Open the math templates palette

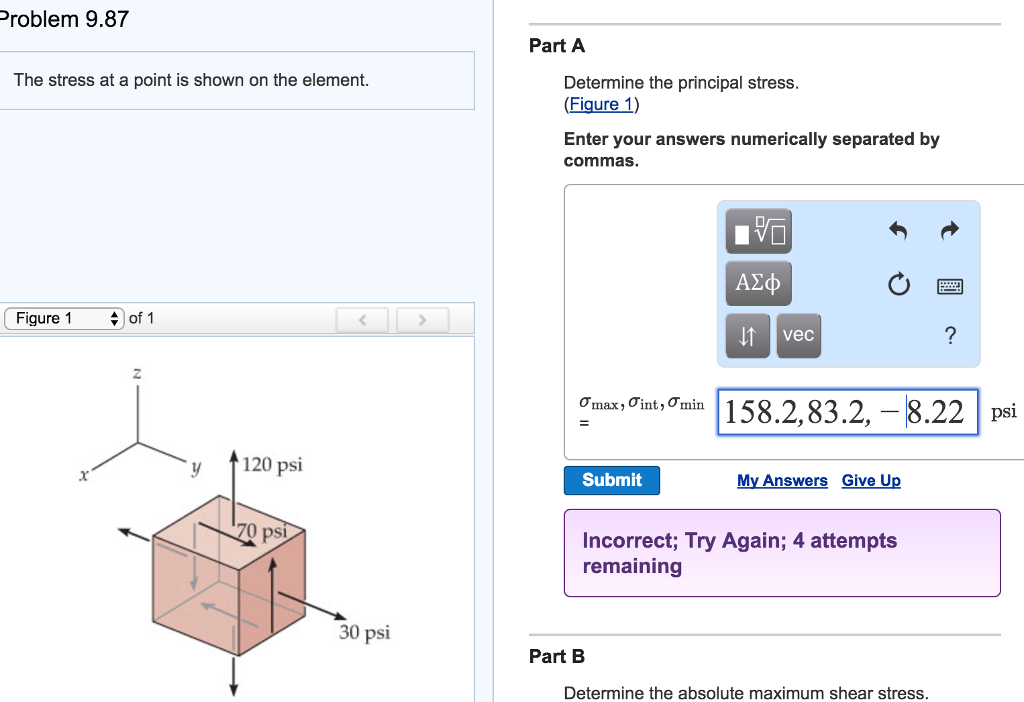click(x=758, y=231)
